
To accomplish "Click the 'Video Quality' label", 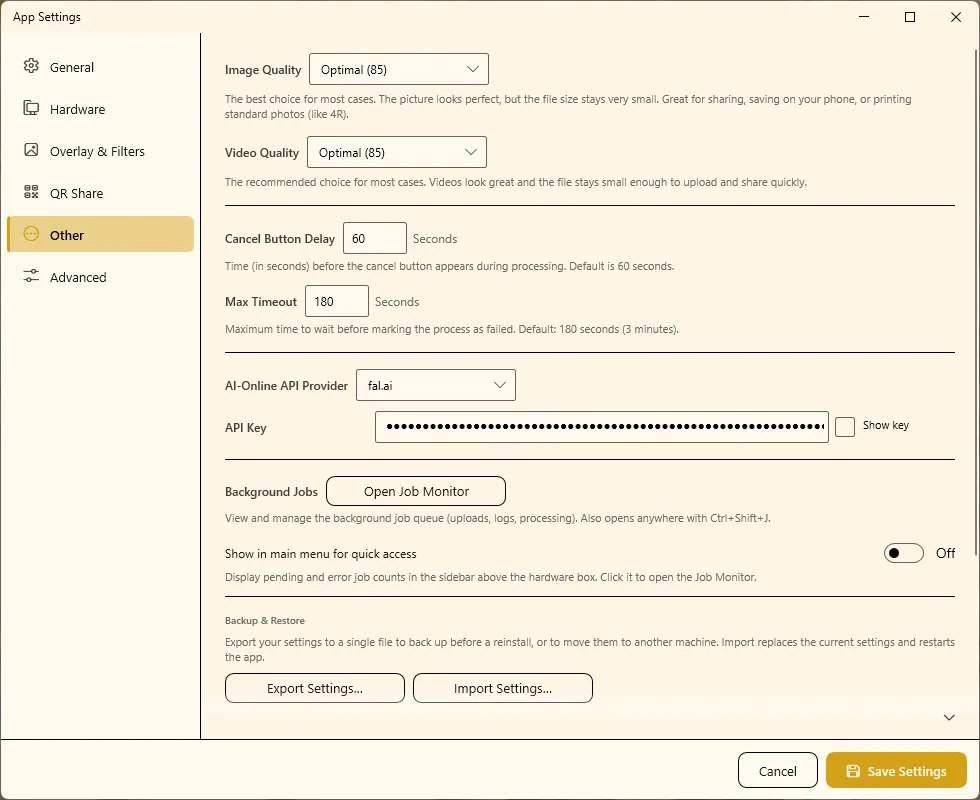I will pos(262,153).
